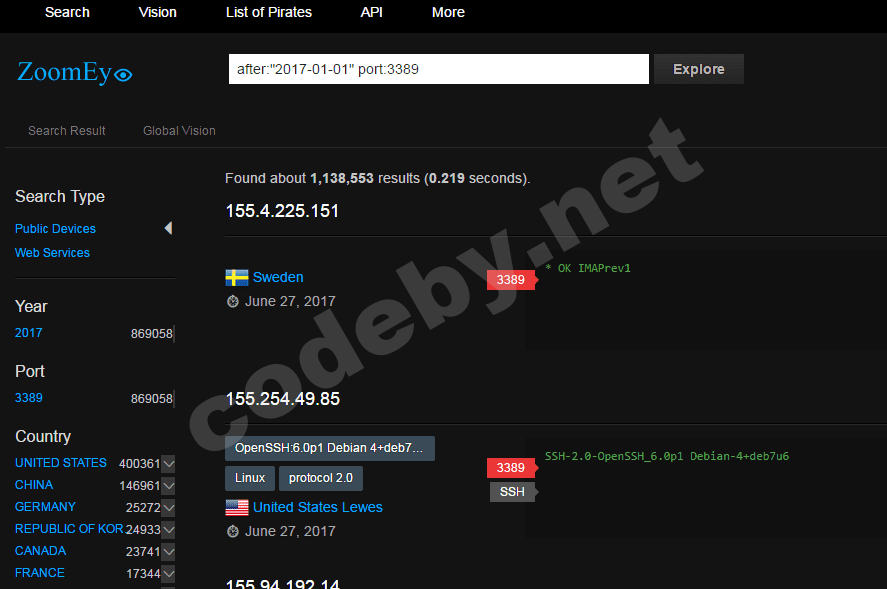
Task: Click the 23741 count for Canada
Action: pos(143,552)
